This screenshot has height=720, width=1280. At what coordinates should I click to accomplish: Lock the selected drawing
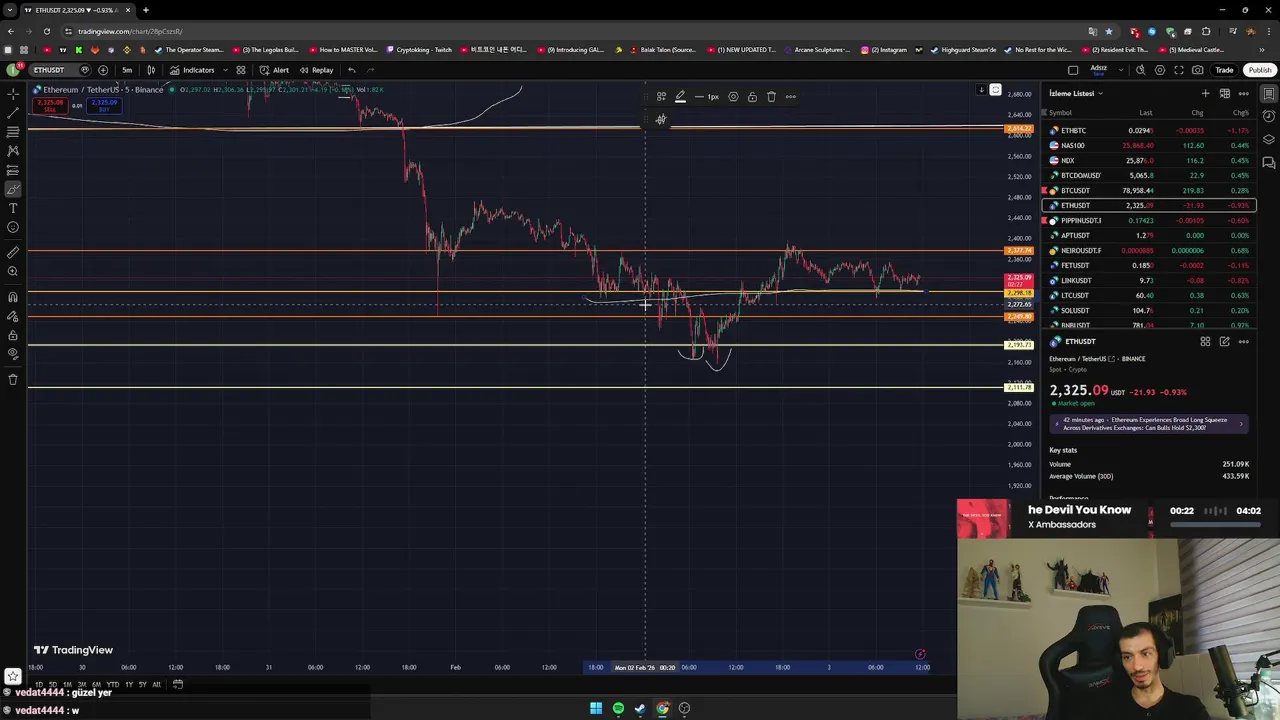pos(752,97)
